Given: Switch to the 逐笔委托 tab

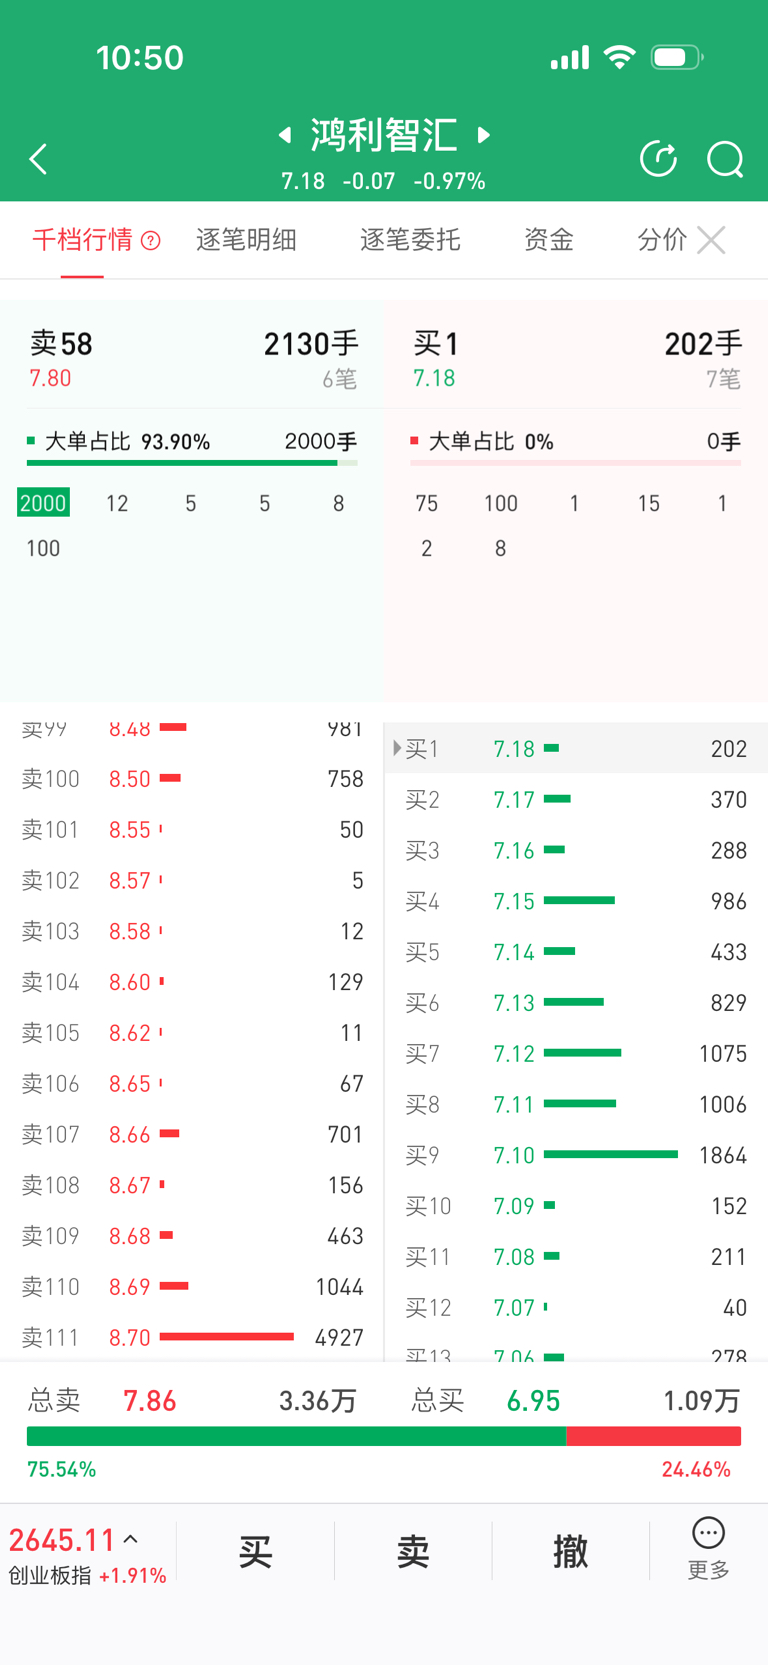Looking at the screenshot, I should point(410,240).
